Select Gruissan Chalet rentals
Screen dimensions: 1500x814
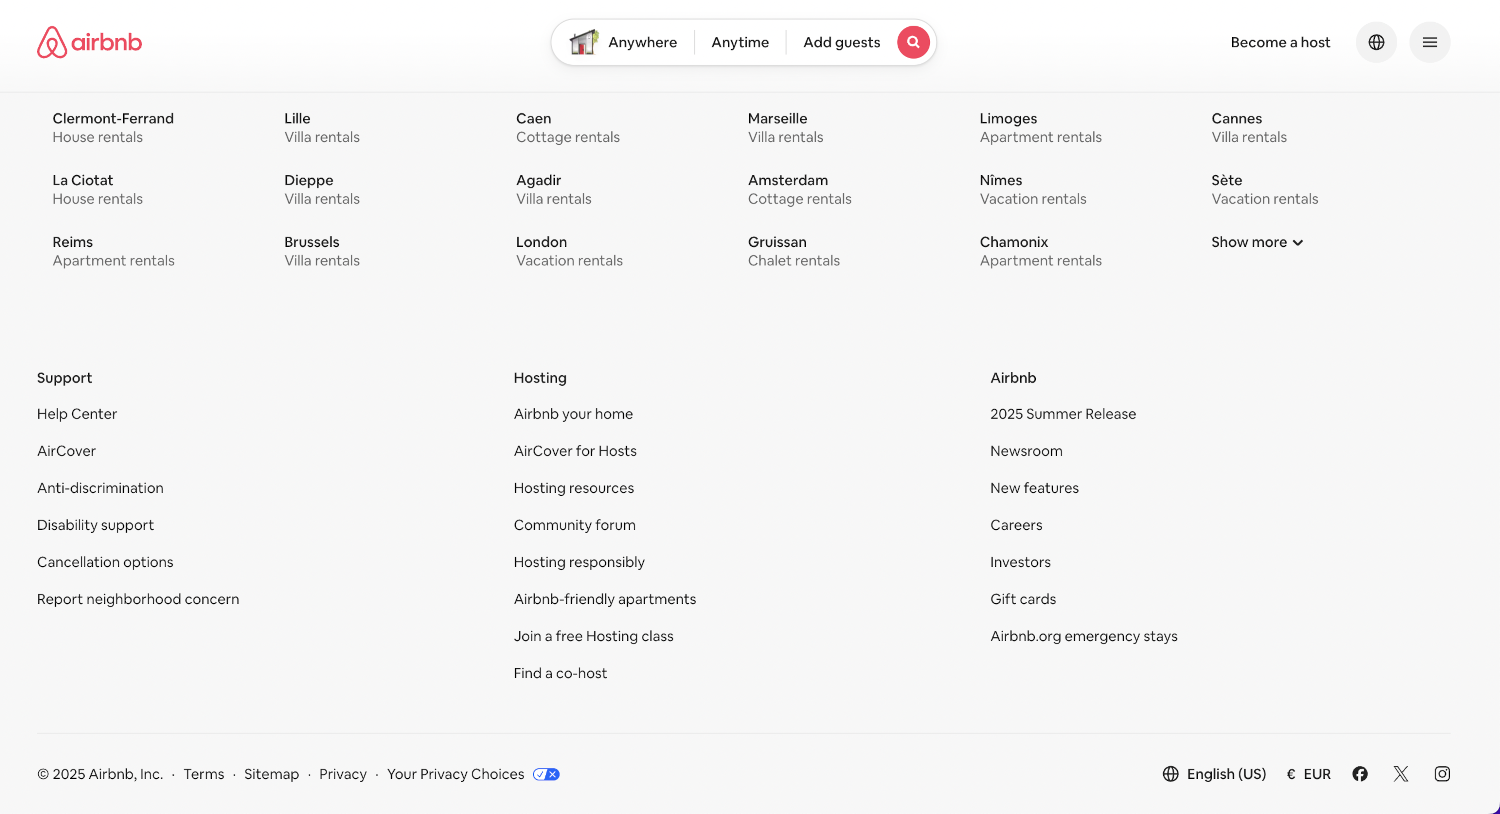tap(794, 251)
